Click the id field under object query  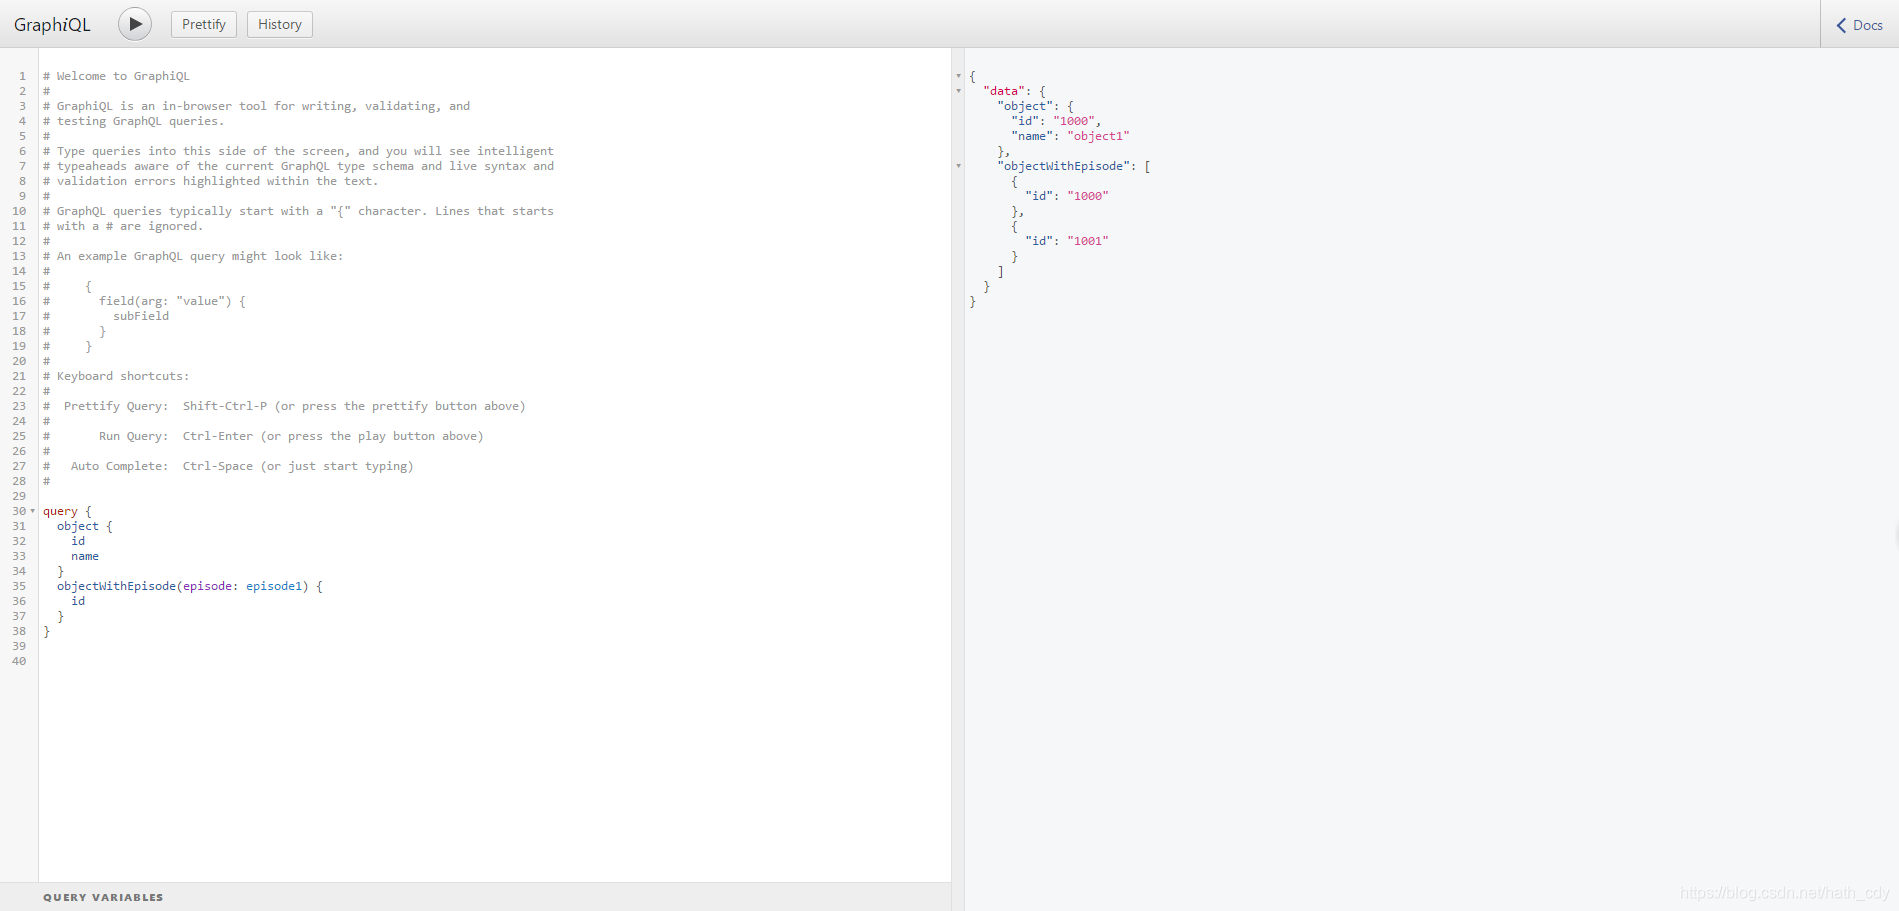tap(78, 541)
